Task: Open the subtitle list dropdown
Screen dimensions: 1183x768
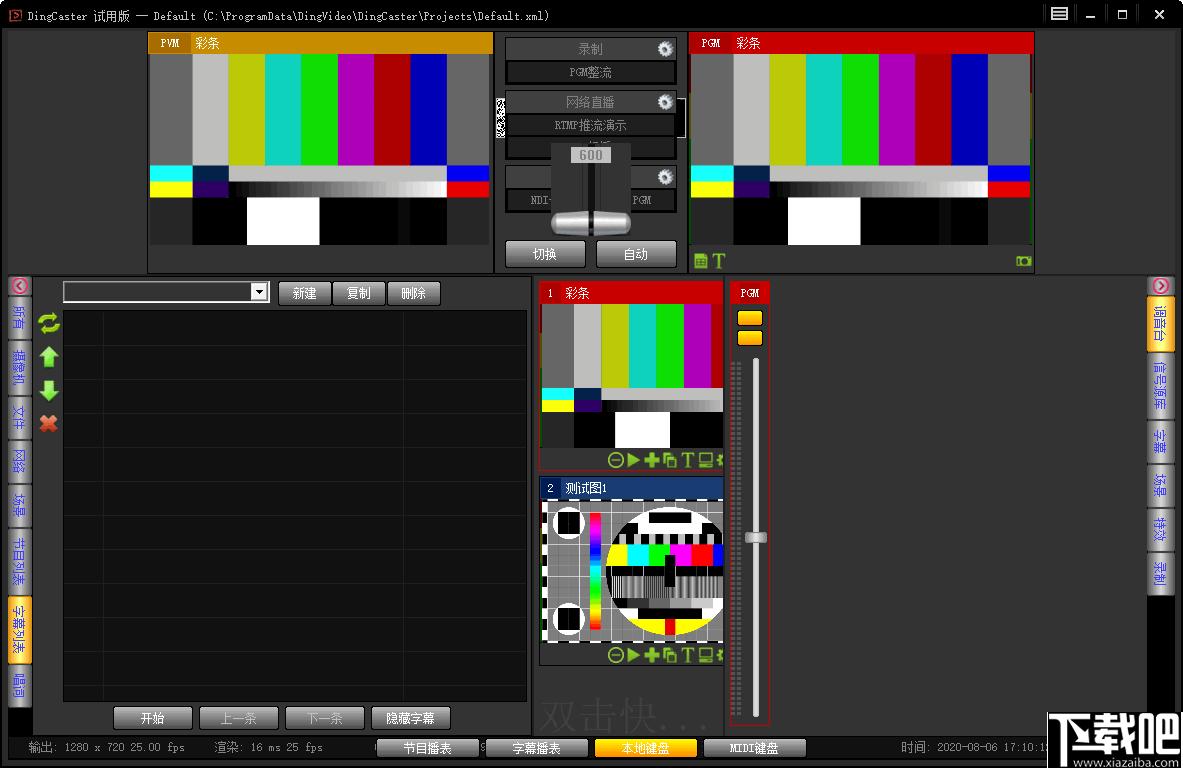Action: click(x=259, y=292)
